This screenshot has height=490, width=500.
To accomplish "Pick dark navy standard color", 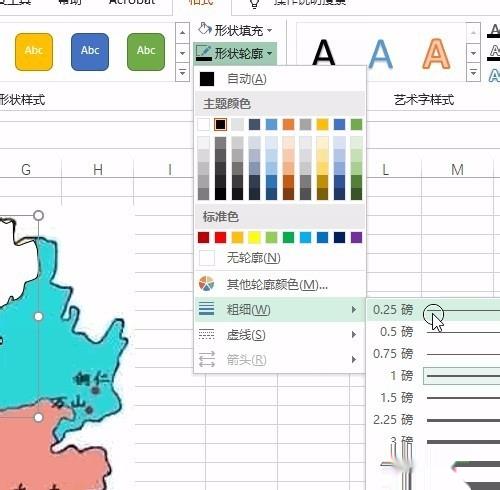I will (x=339, y=238).
